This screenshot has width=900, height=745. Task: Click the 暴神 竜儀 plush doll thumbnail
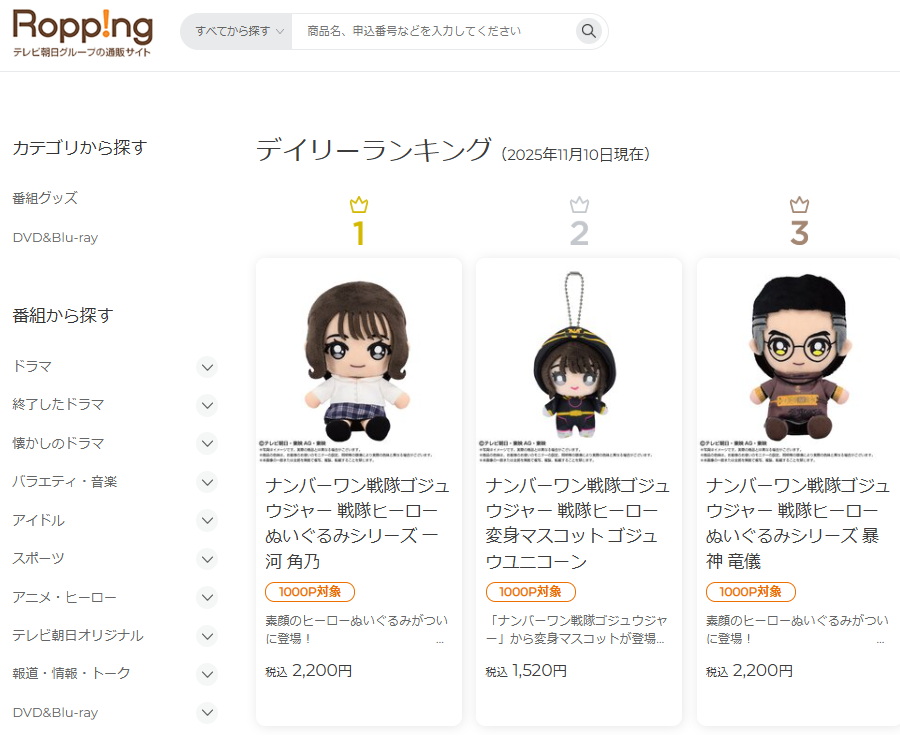click(799, 362)
